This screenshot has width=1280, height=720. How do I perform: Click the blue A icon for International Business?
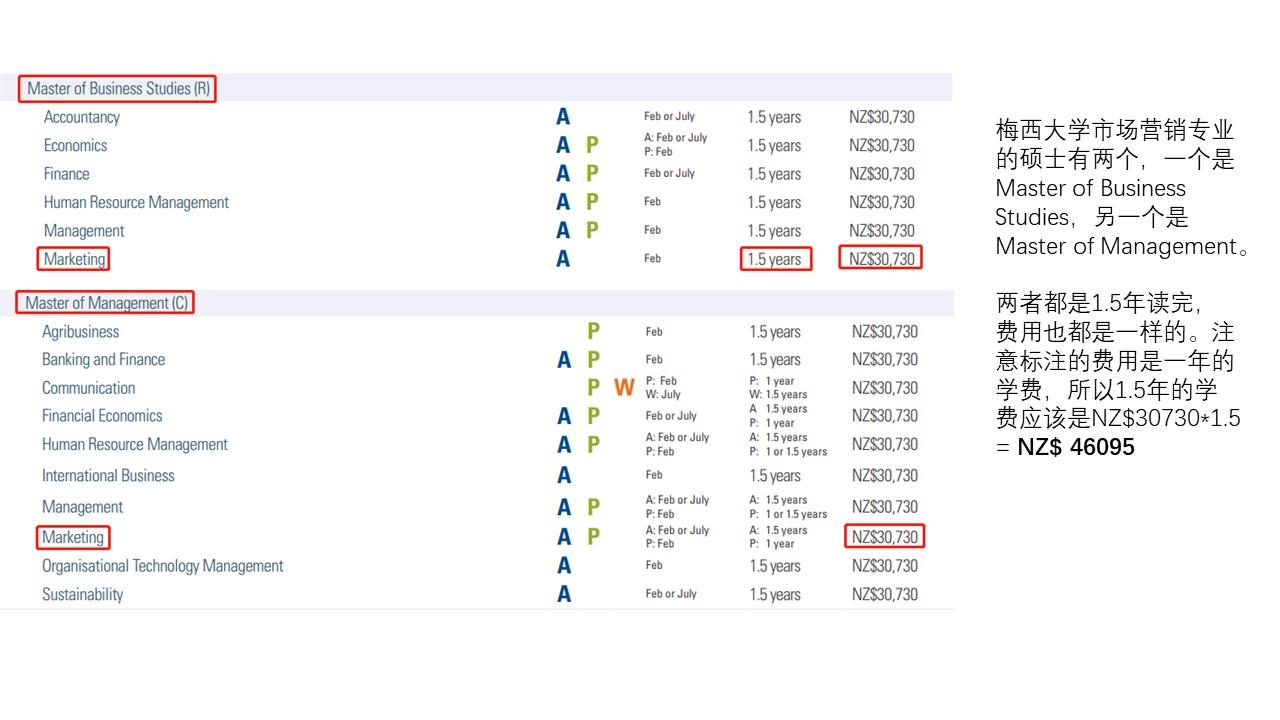[x=564, y=475]
